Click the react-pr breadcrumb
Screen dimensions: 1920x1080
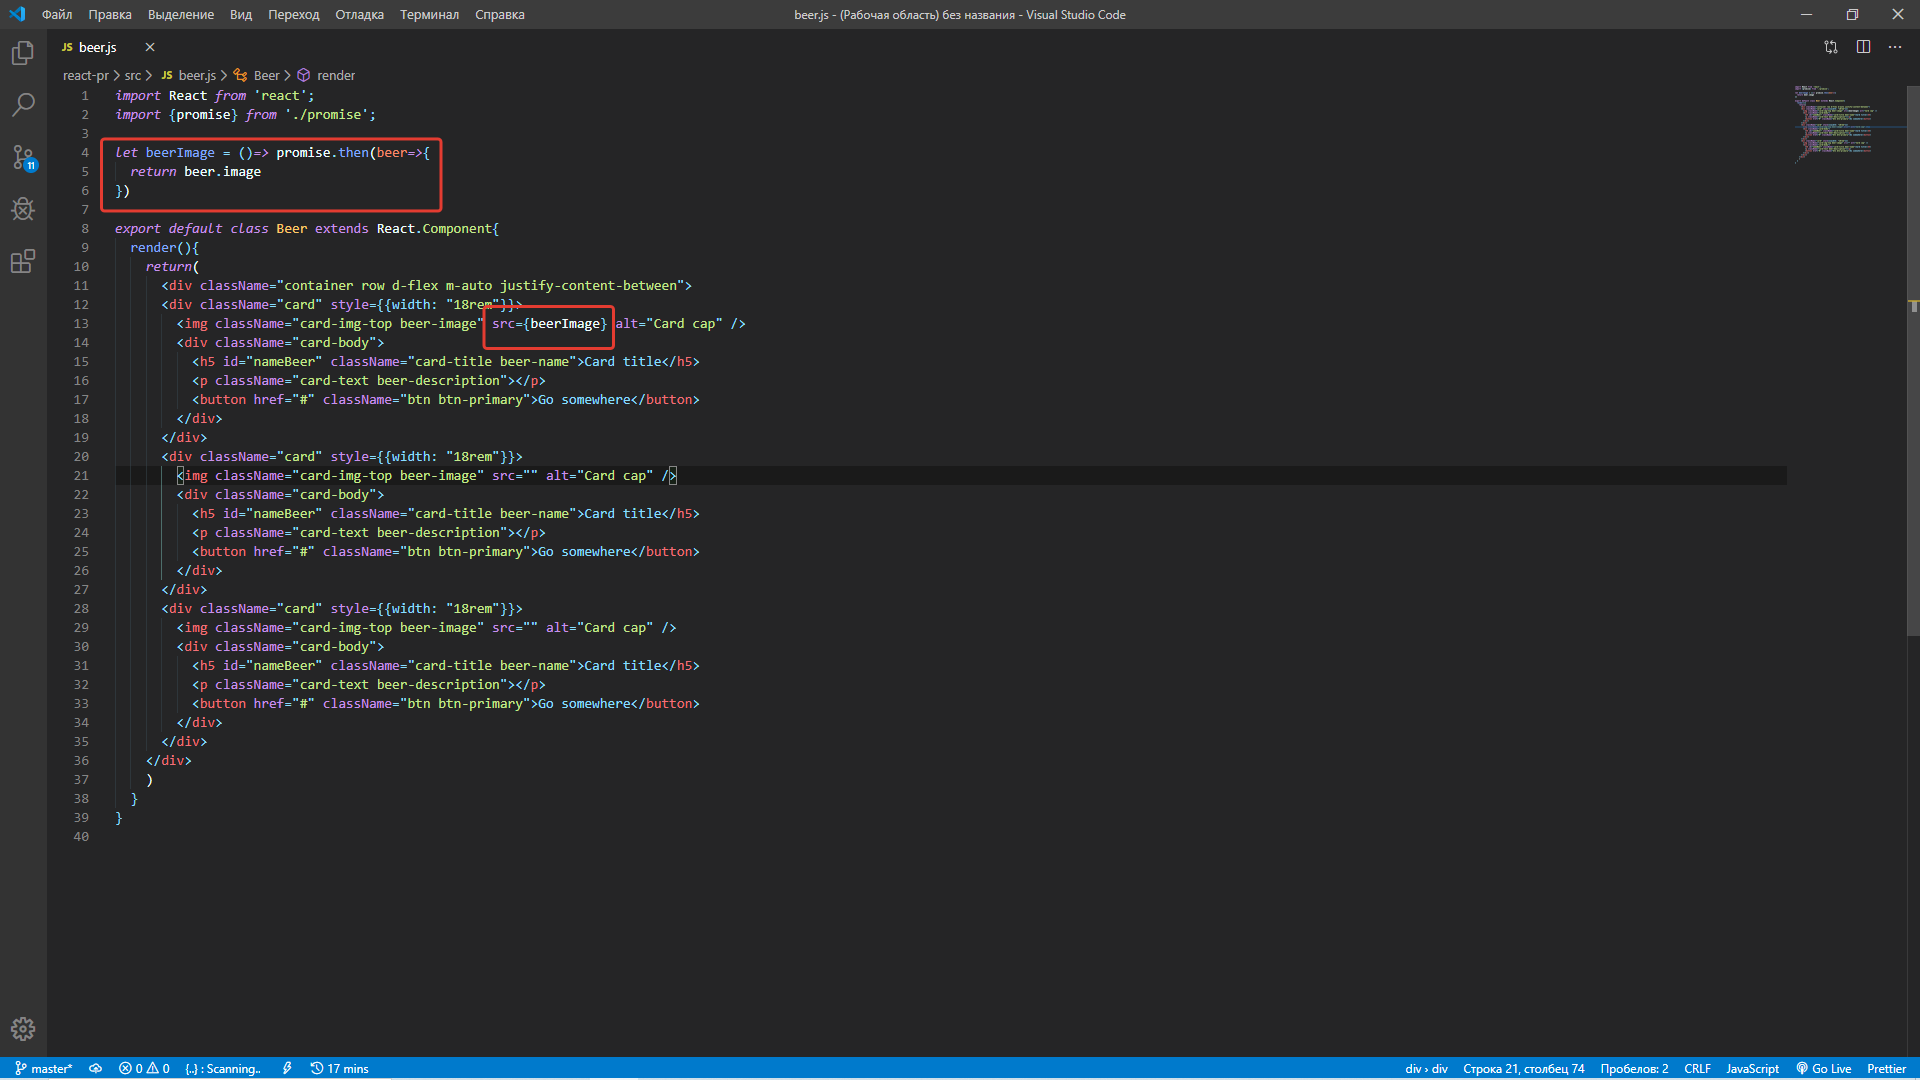(x=86, y=75)
